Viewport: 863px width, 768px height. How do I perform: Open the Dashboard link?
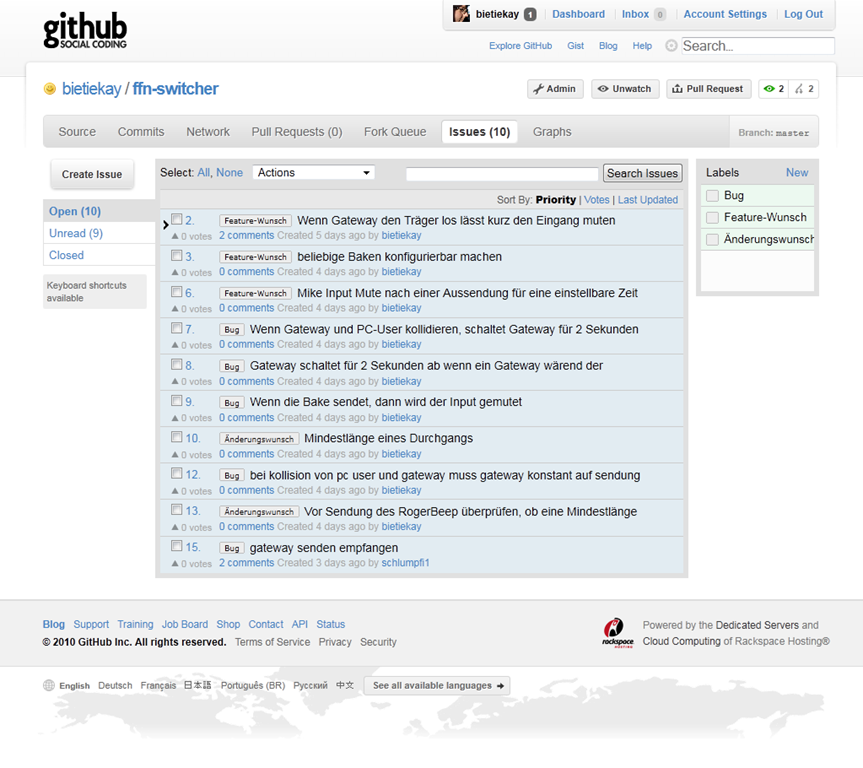click(x=578, y=14)
